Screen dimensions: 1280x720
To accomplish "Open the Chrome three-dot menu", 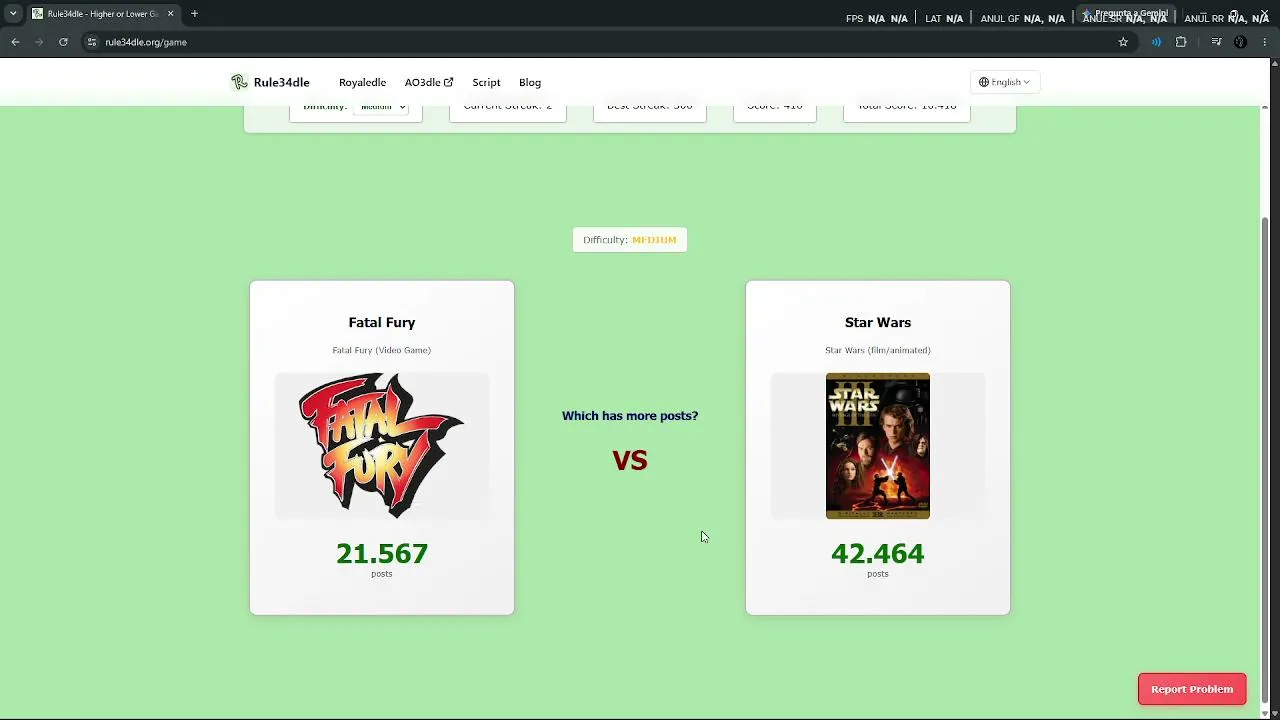I will pyautogui.click(x=1264, y=42).
